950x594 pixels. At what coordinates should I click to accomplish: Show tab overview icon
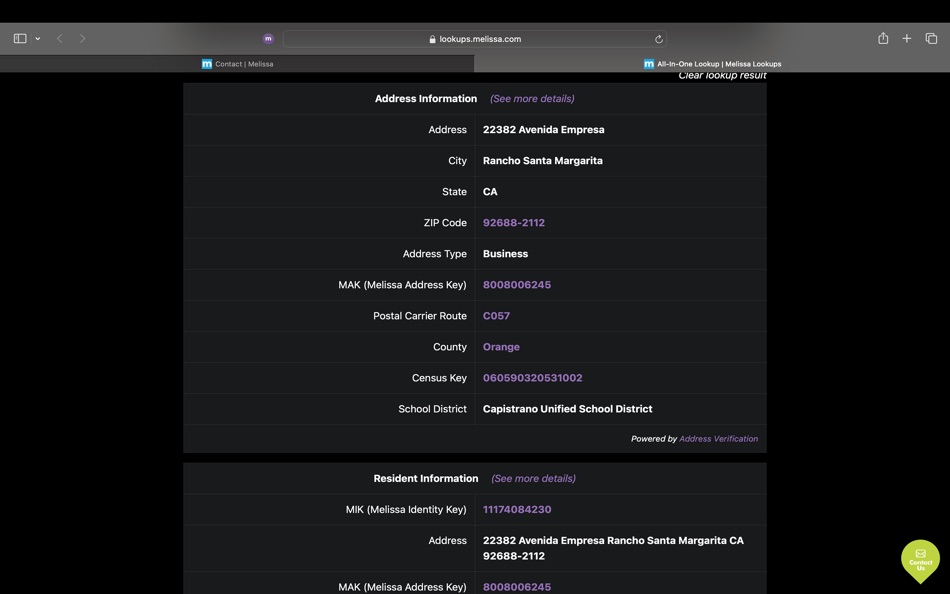click(x=931, y=38)
